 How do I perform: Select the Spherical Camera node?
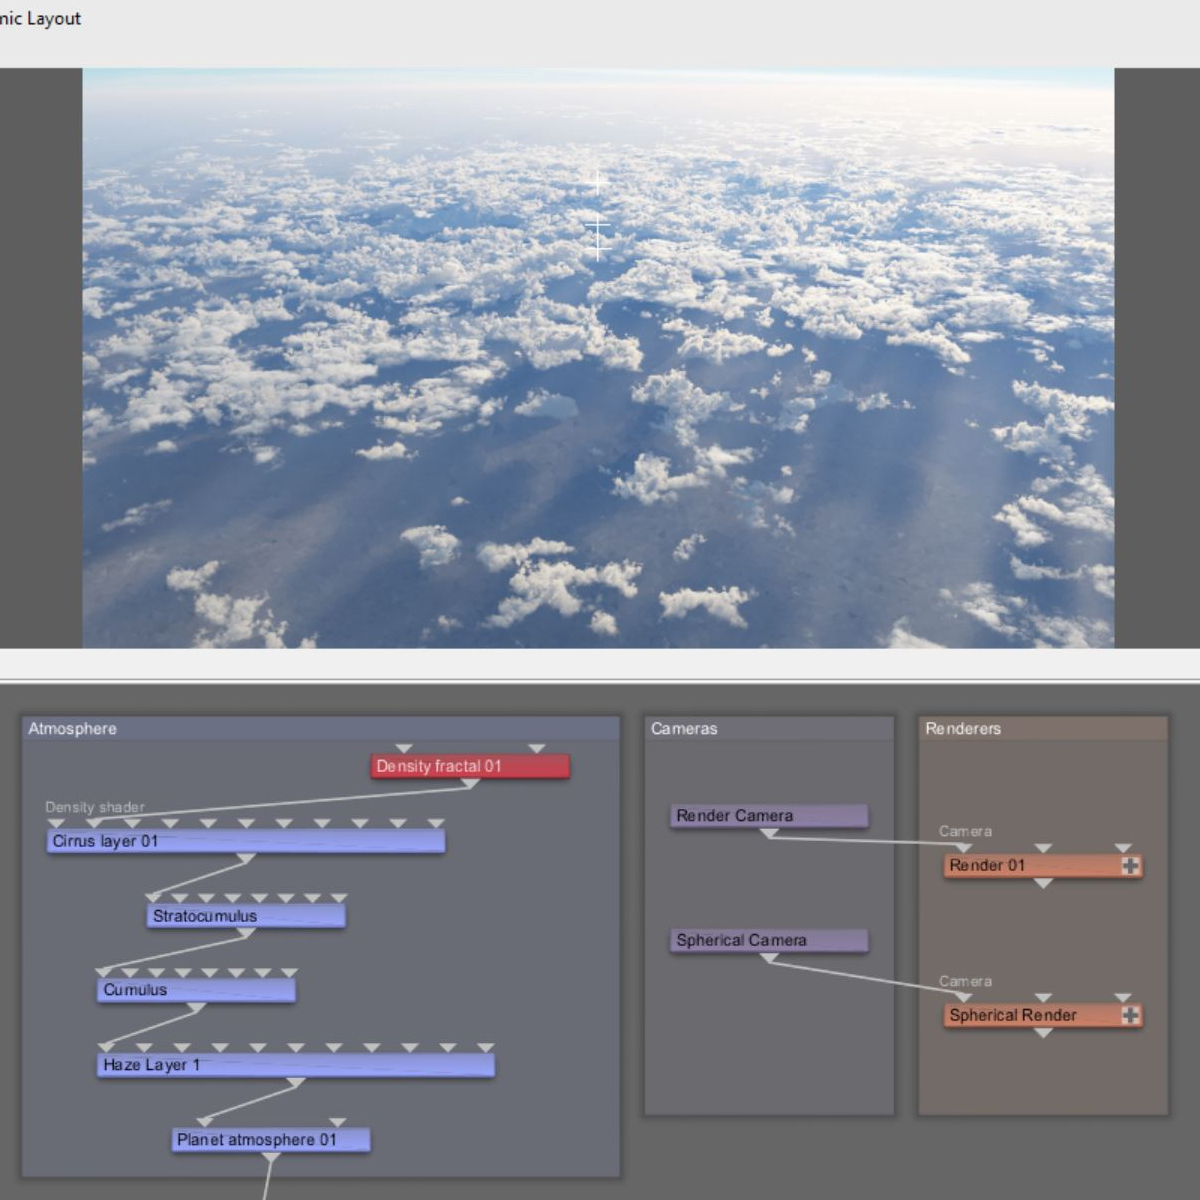coord(769,940)
